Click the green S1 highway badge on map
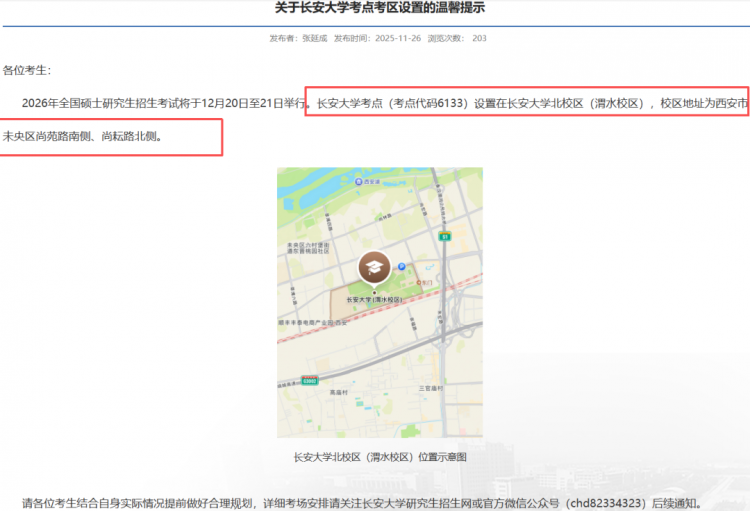Screen dimensions: 750x511 (x=445, y=236)
